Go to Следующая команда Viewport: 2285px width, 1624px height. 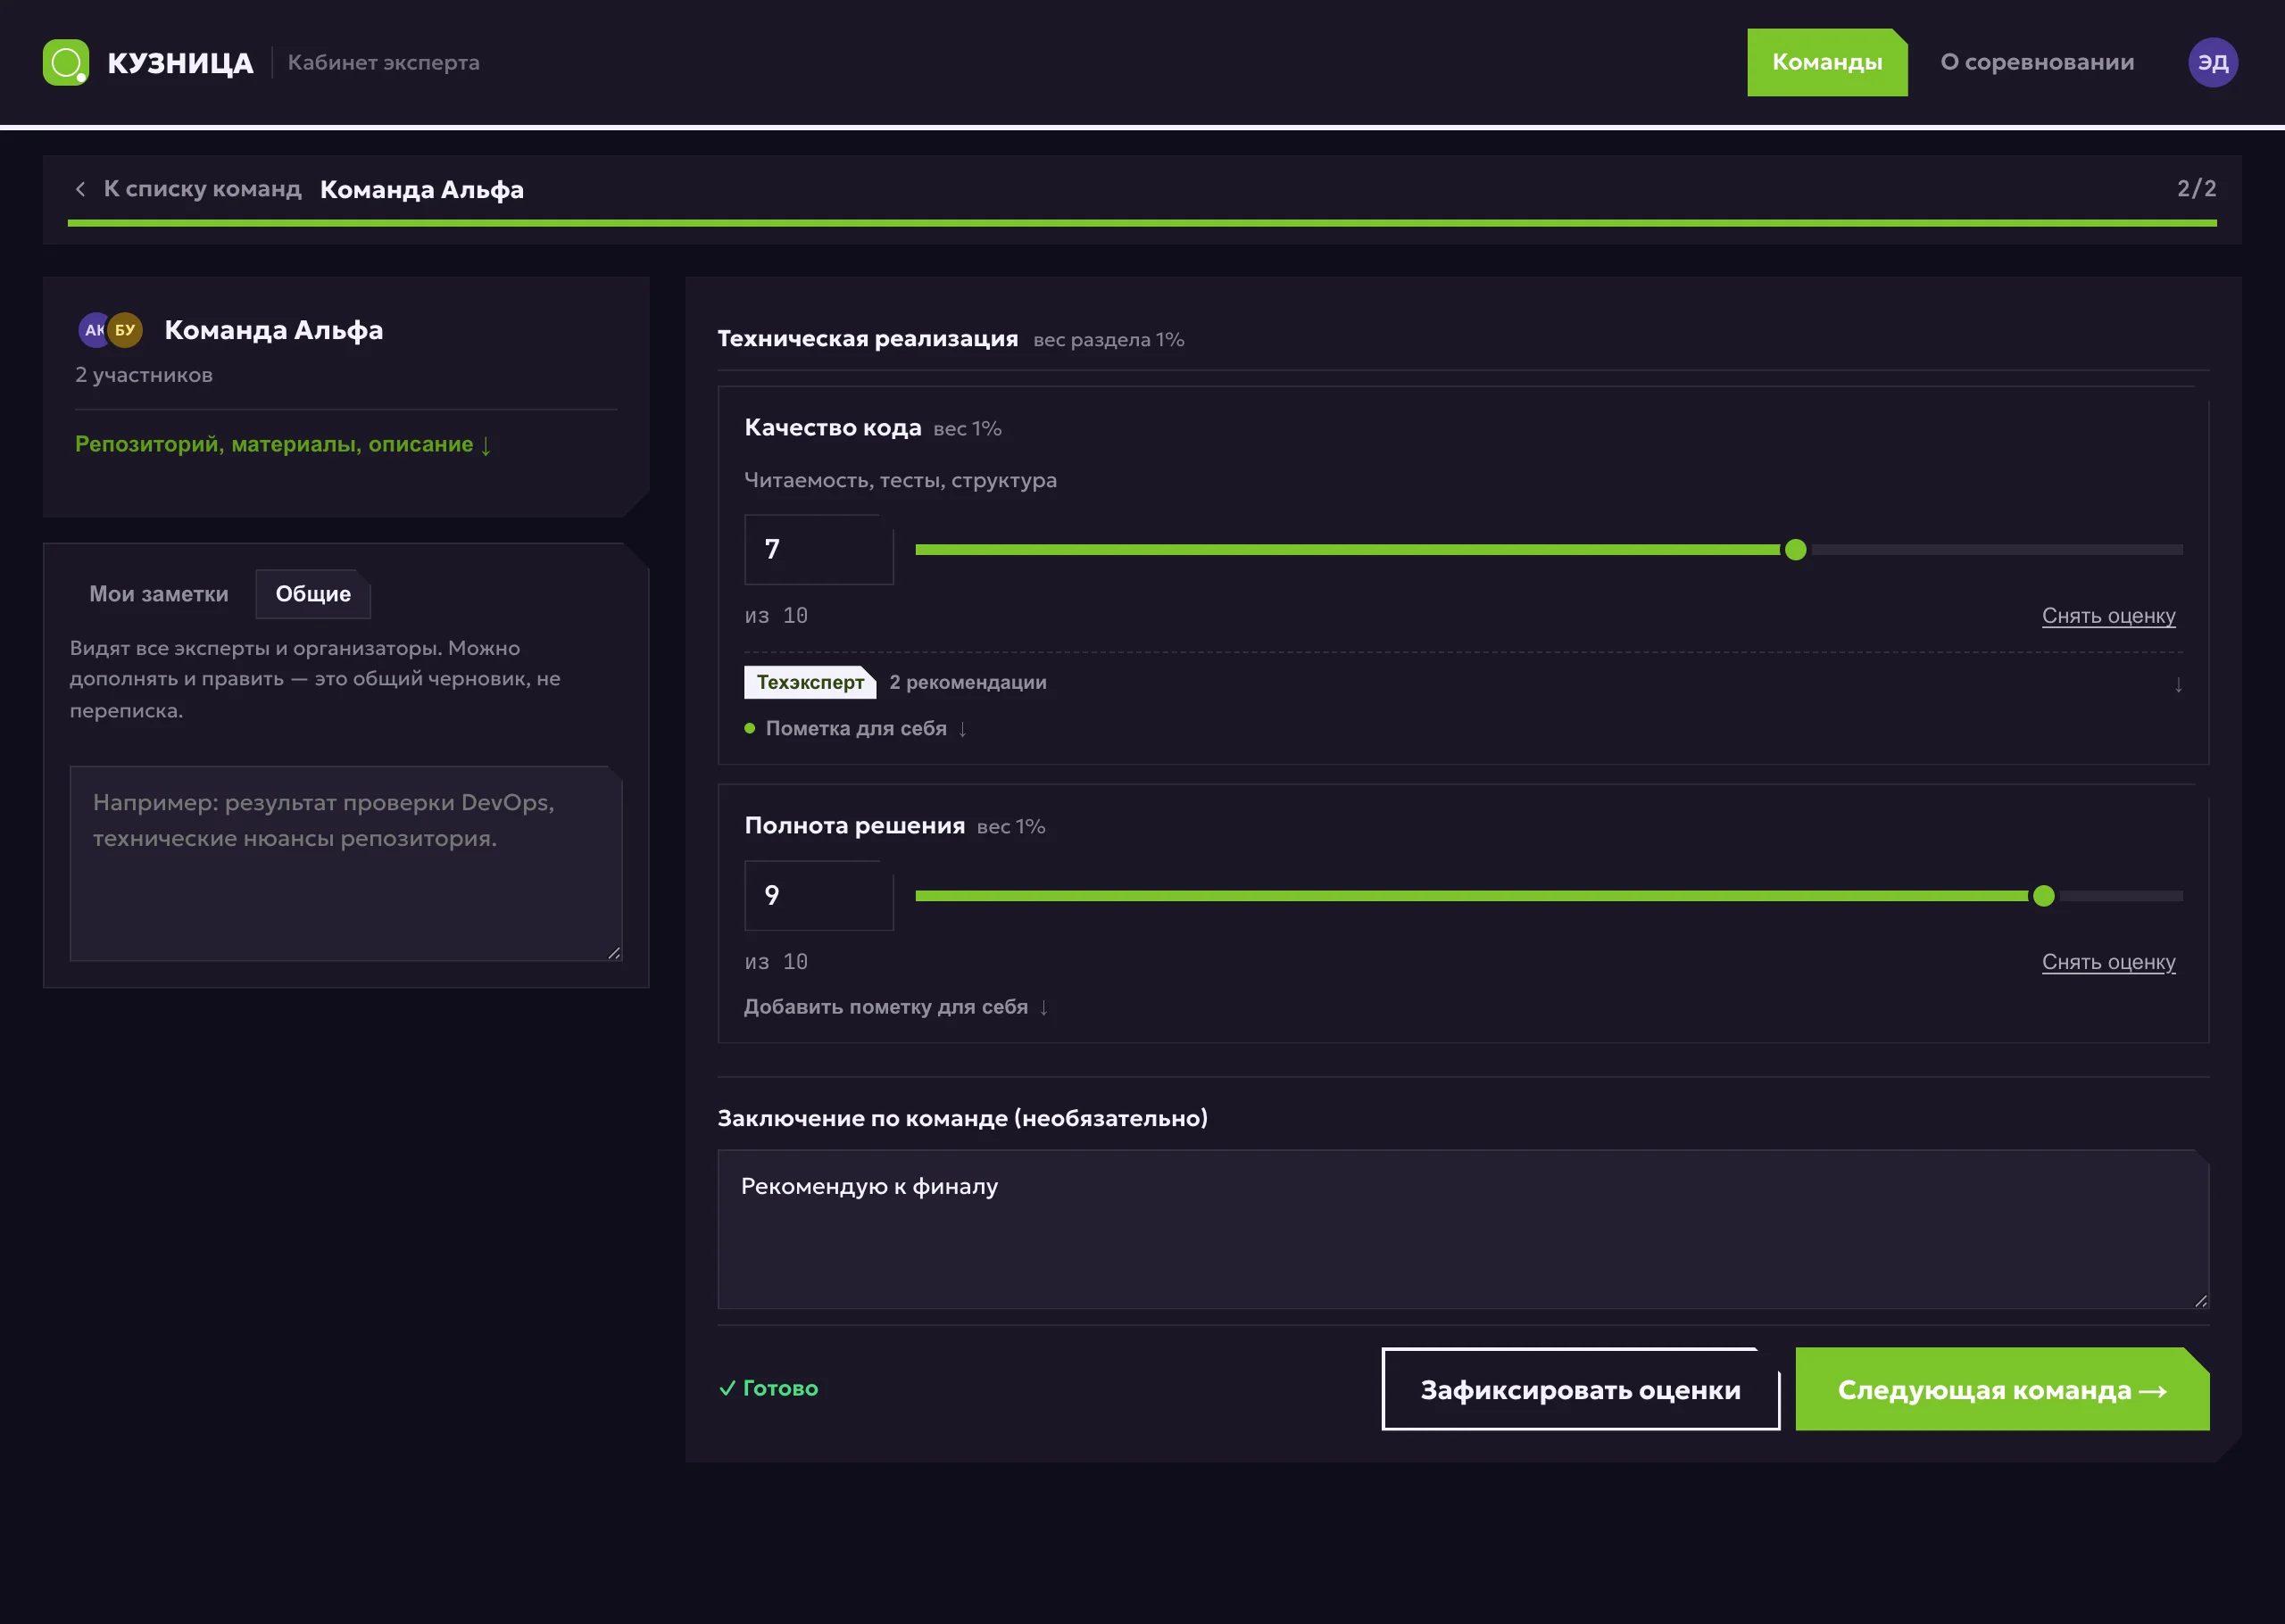2002,1389
